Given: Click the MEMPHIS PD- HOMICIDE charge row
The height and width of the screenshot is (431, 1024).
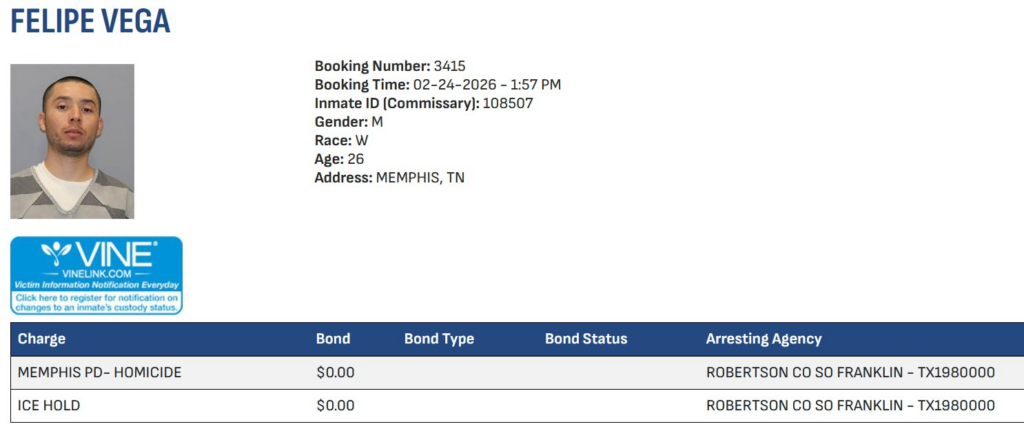Looking at the screenshot, I should coord(99,373).
